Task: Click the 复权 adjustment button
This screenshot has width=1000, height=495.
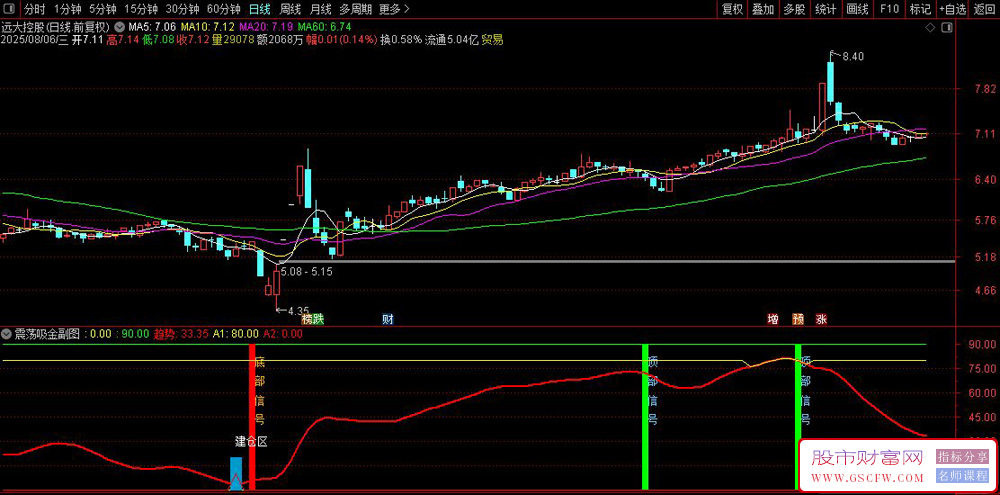Action: (732, 10)
